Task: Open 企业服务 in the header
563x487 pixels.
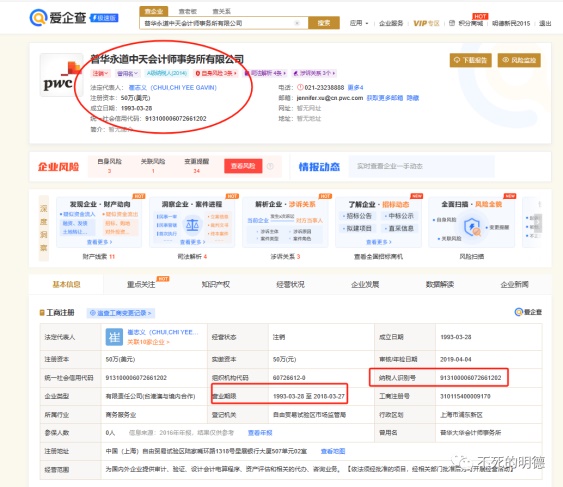Action: (391, 23)
